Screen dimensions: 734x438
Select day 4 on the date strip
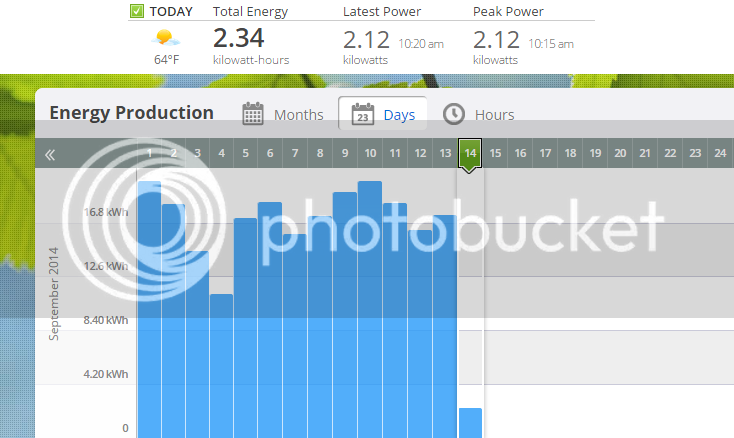coord(221,153)
